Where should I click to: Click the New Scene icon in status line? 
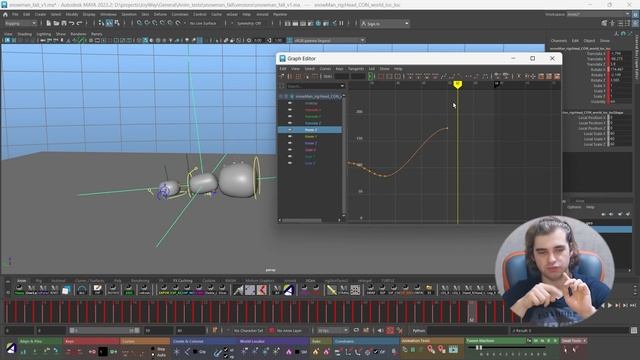coord(49,23)
